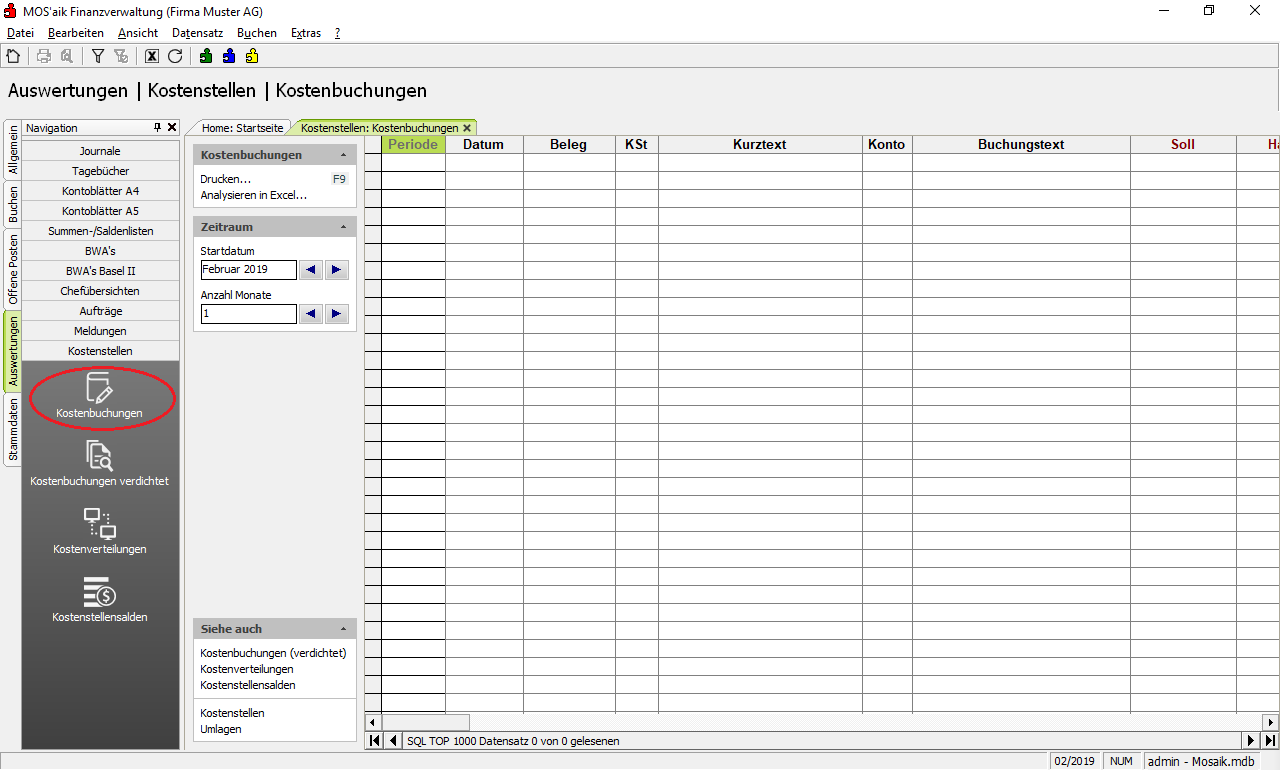Click the green puzzle piece icon
1280x770 pixels.
point(206,57)
